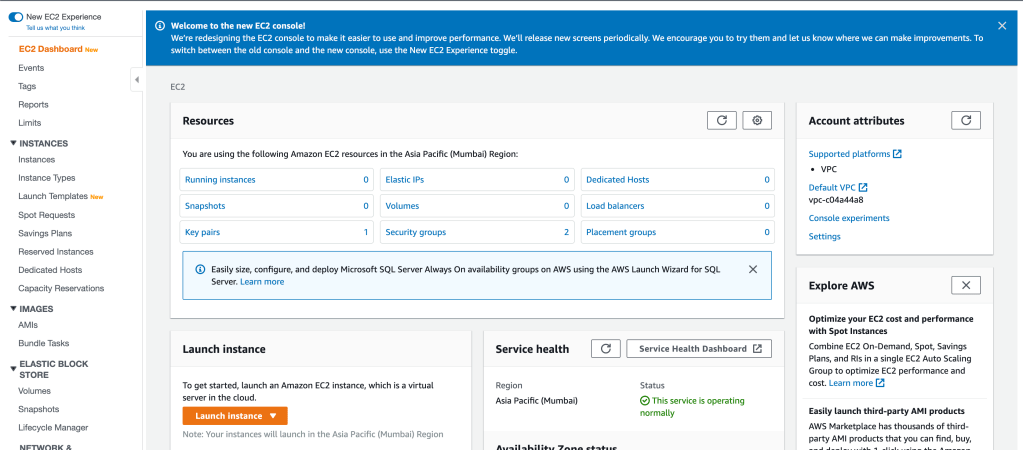Open Snapshots resource tile link
Viewport: 1023px width, 450px height.
click(206, 205)
